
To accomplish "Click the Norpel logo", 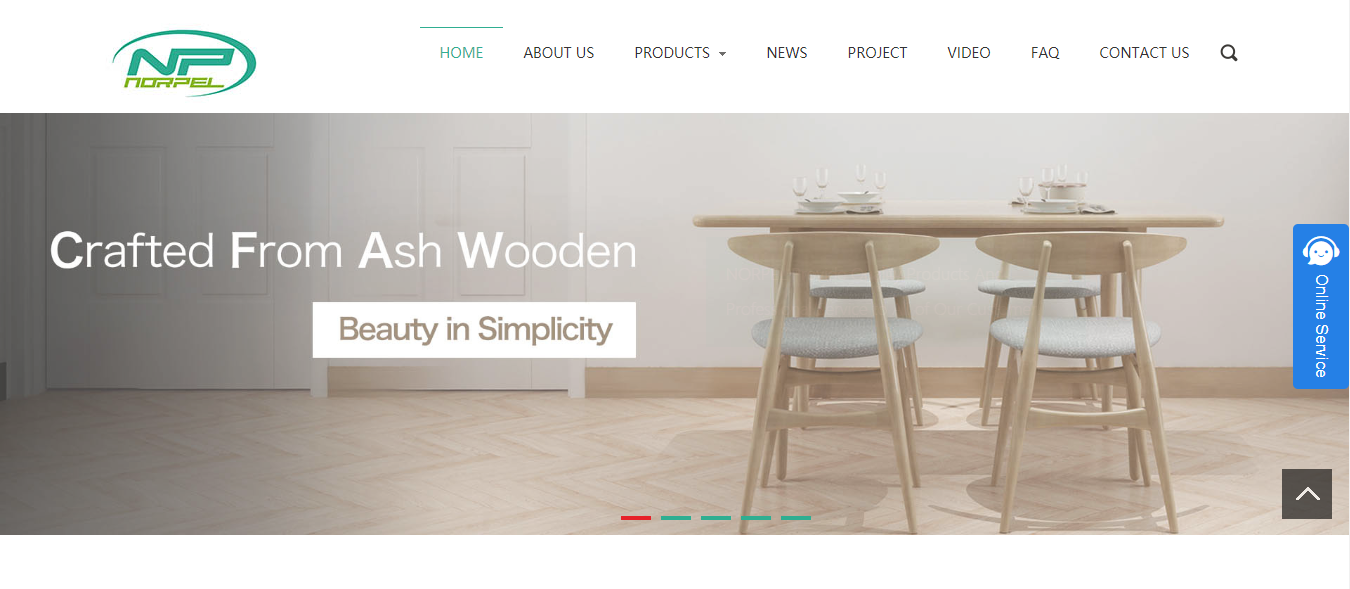I will (x=184, y=62).
